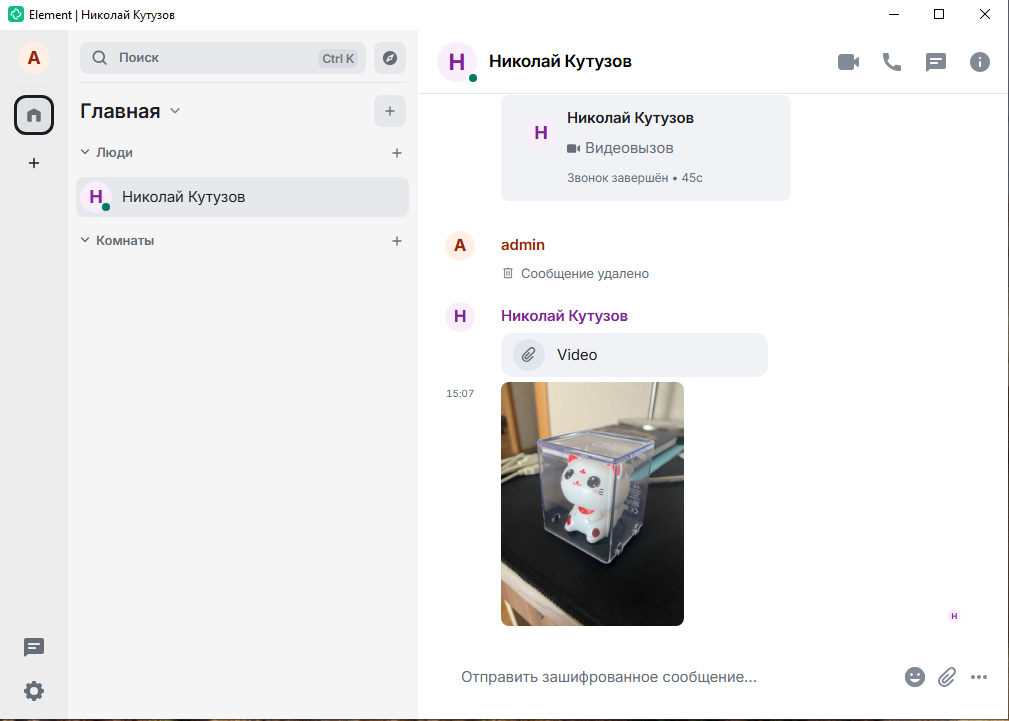Start a video call with Николай Кутузов
Image resolution: width=1009 pixels, height=721 pixels.
pos(848,62)
